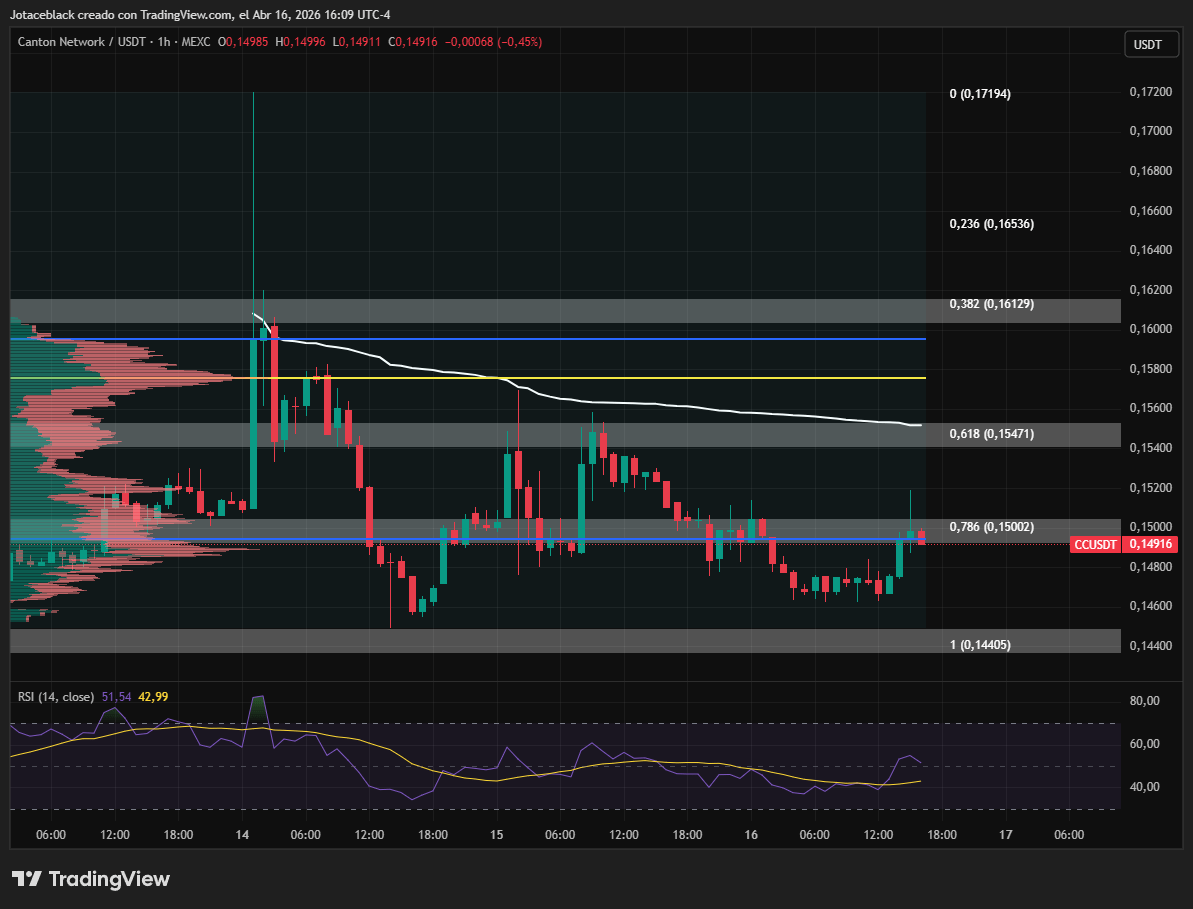Viewport: 1193px width, 909px height.
Task: Click the TradingView logo icon
Action: click(27, 879)
